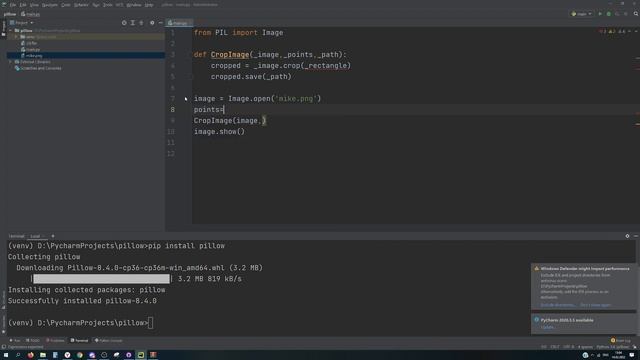Image resolution: width=640 pixels, height=360 pixels.
Task: Open Firefox from the taskbar
Action: [x=31, y=355]
